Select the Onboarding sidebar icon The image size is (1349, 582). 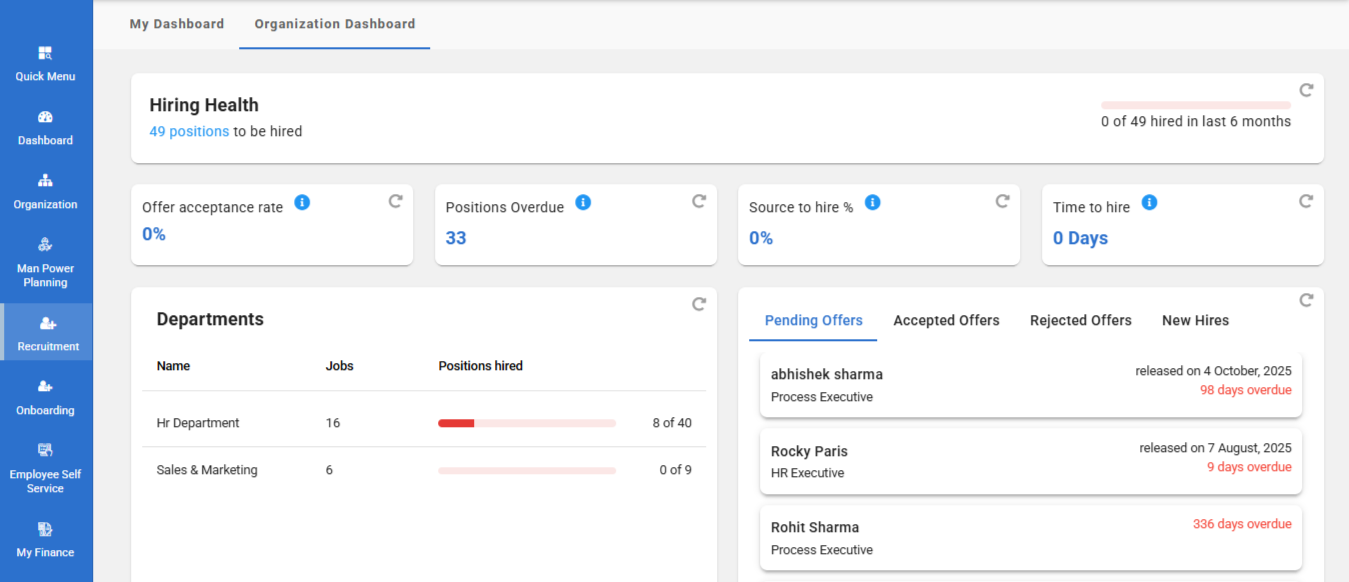pos(45,387)
